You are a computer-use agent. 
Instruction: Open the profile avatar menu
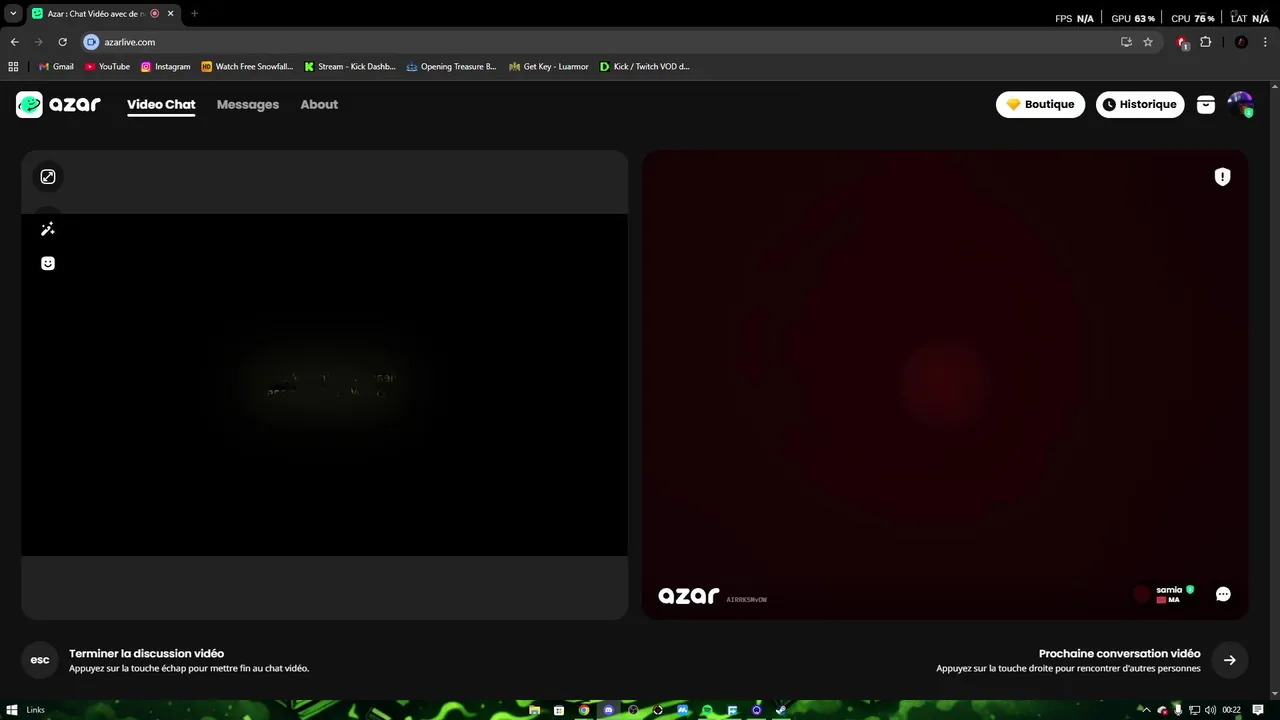(1240, 104)
